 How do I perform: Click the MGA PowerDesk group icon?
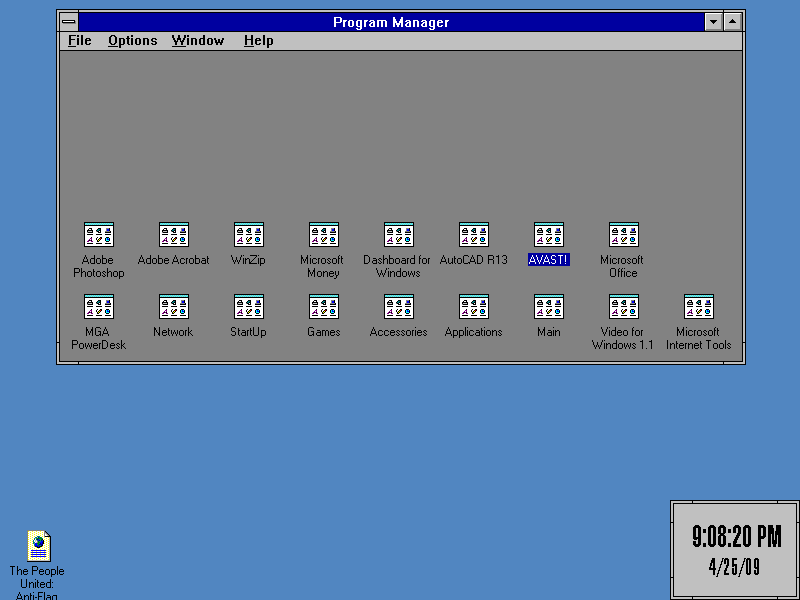point(99,307)
